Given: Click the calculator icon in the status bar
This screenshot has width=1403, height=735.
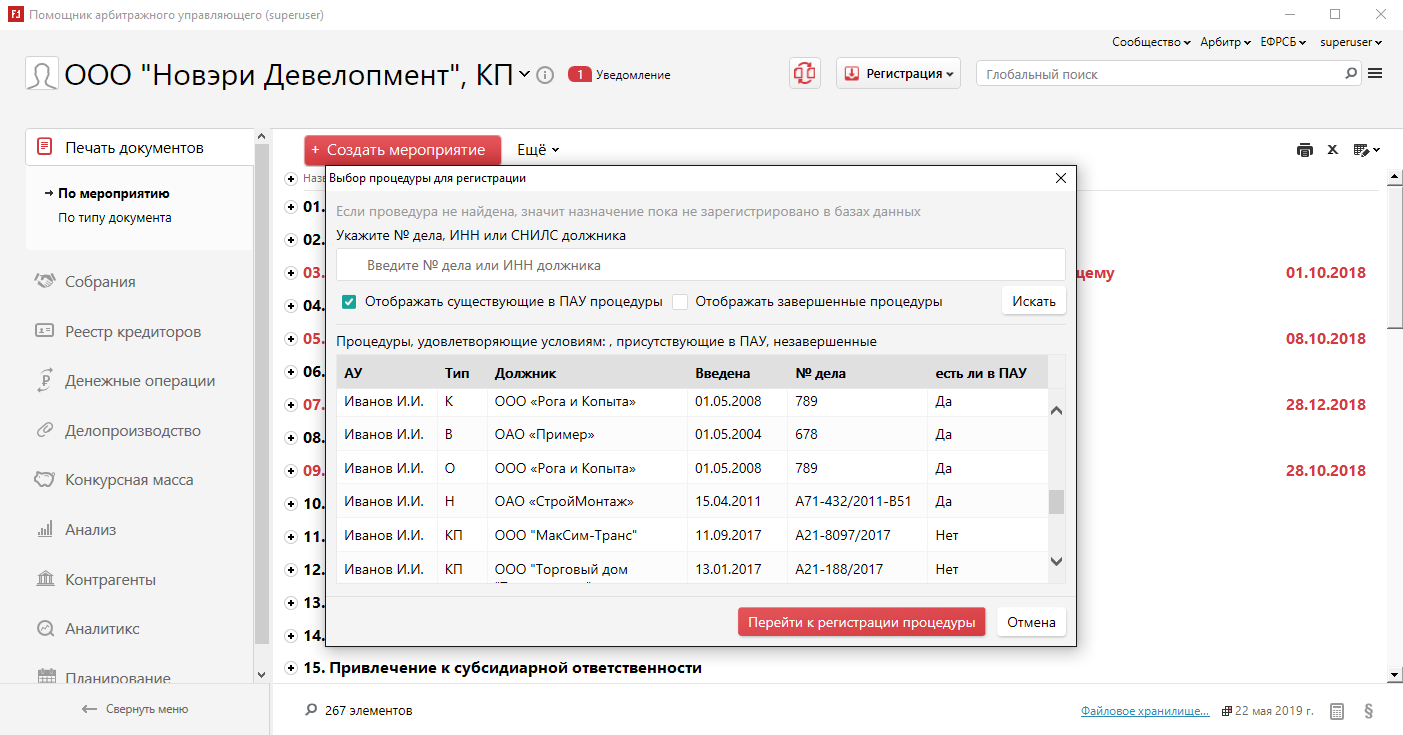Looking at the screenshot, I should (x=1337, y=711).
